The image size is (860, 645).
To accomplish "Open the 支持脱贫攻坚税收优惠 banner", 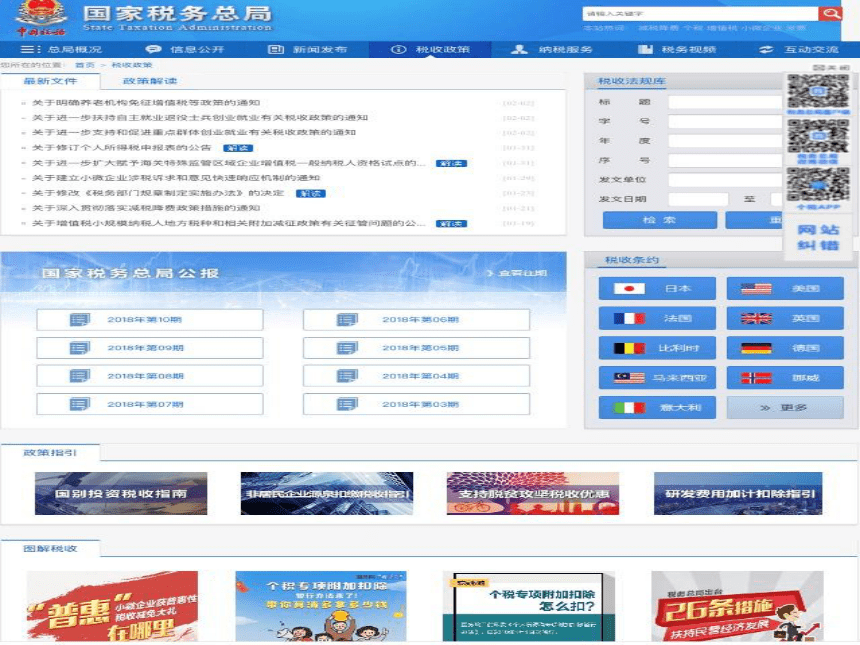I will click(533, 494).
